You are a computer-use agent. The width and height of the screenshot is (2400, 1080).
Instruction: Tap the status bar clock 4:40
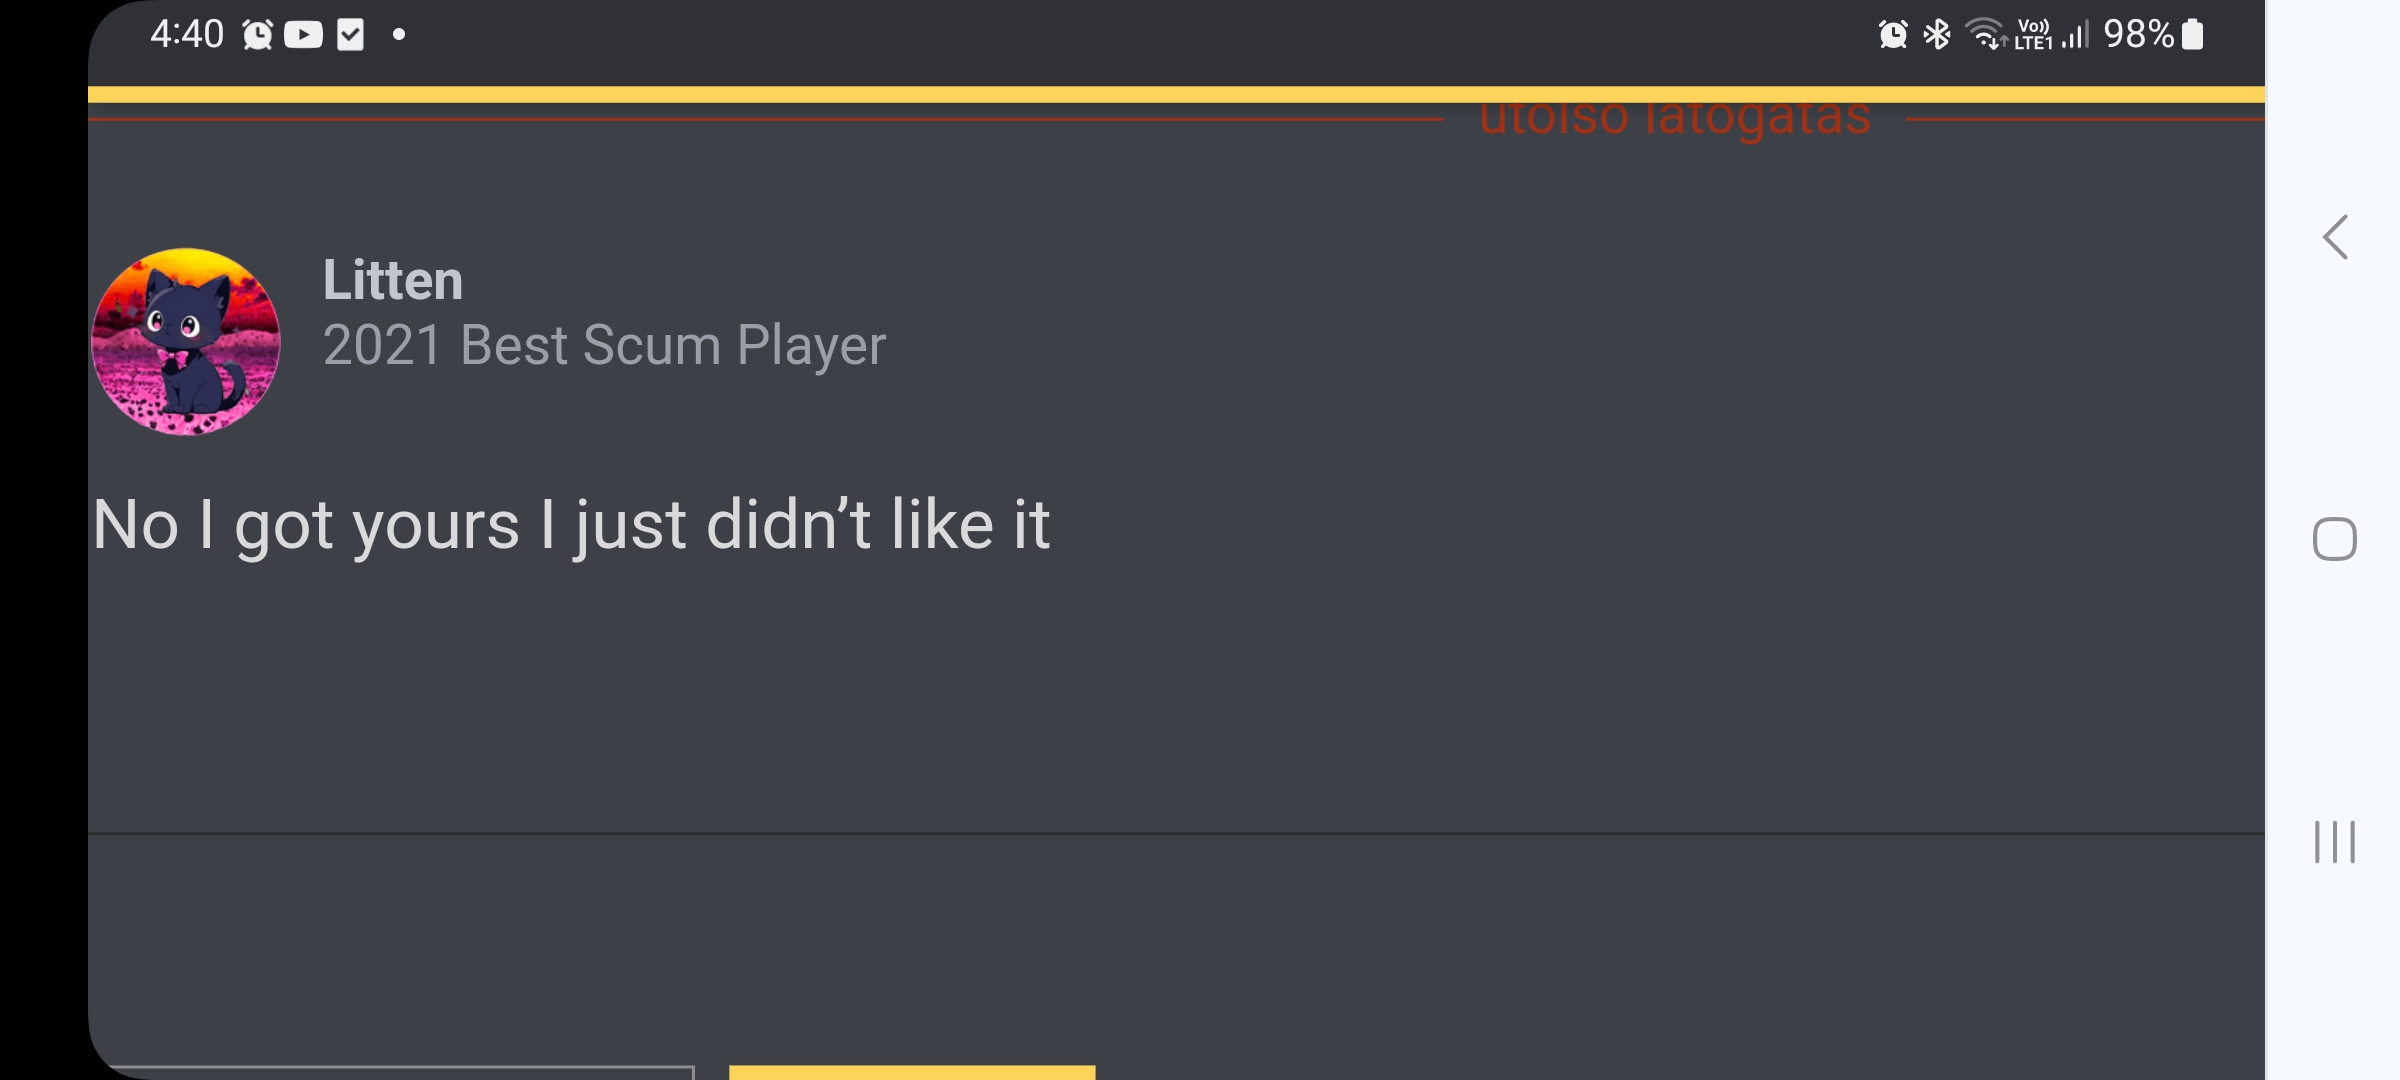(187, 34)
